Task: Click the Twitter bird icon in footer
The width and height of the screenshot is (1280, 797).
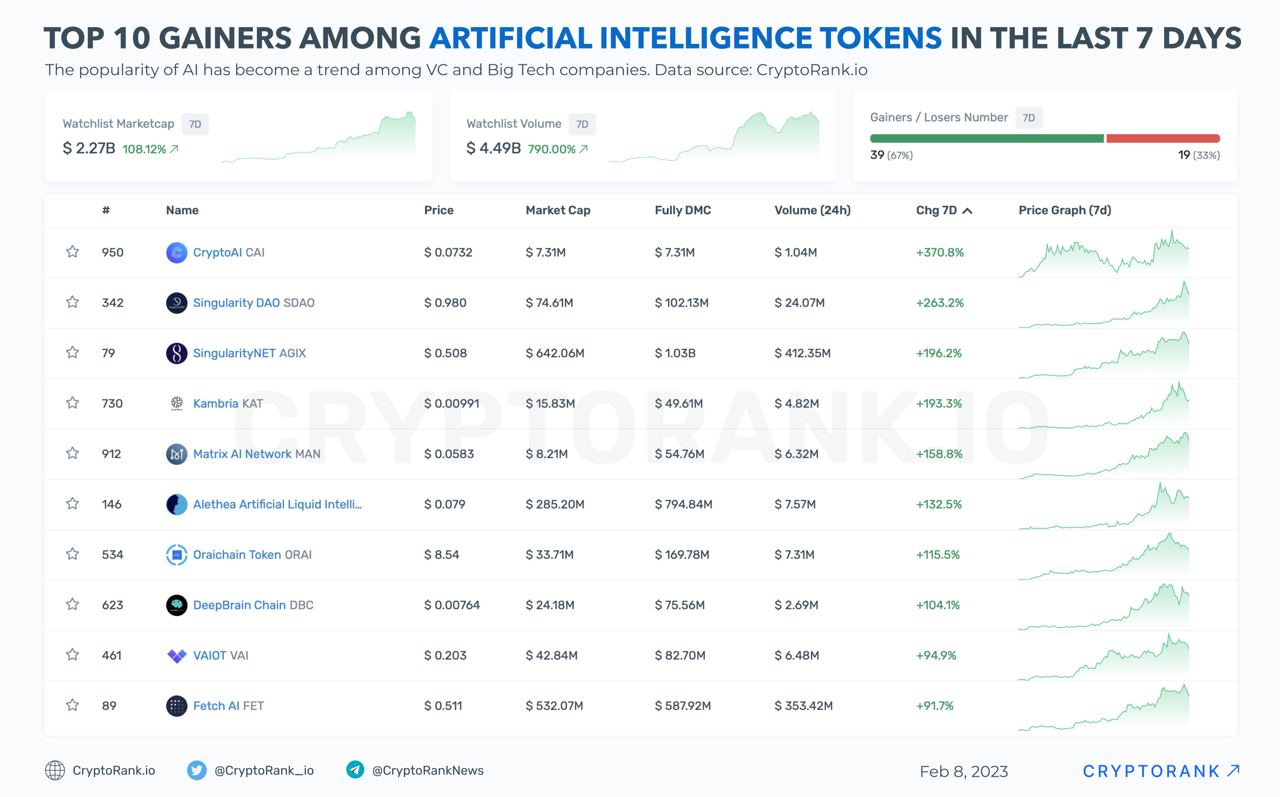Action: [197, 770]
